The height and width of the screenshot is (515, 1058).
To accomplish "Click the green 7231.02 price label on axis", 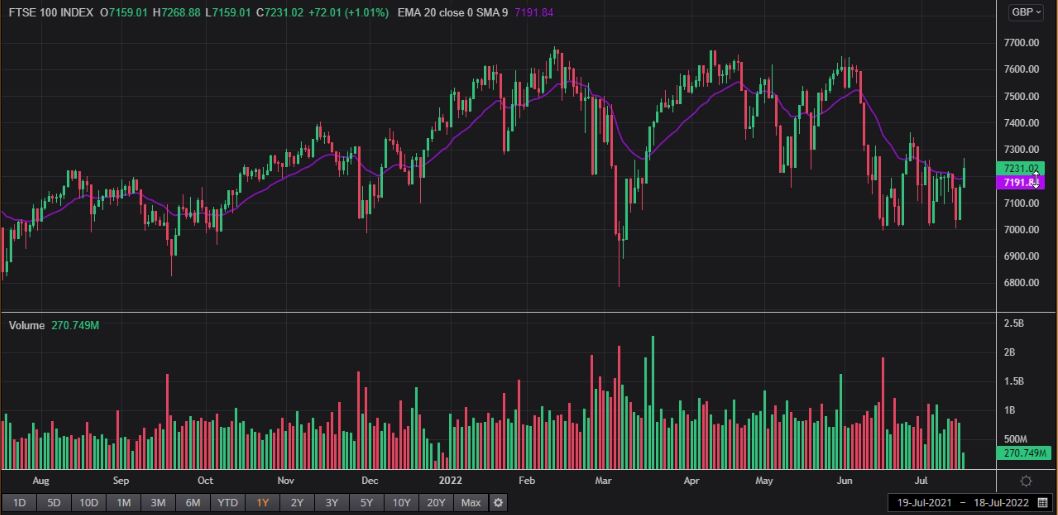I will click(1020, 169).
